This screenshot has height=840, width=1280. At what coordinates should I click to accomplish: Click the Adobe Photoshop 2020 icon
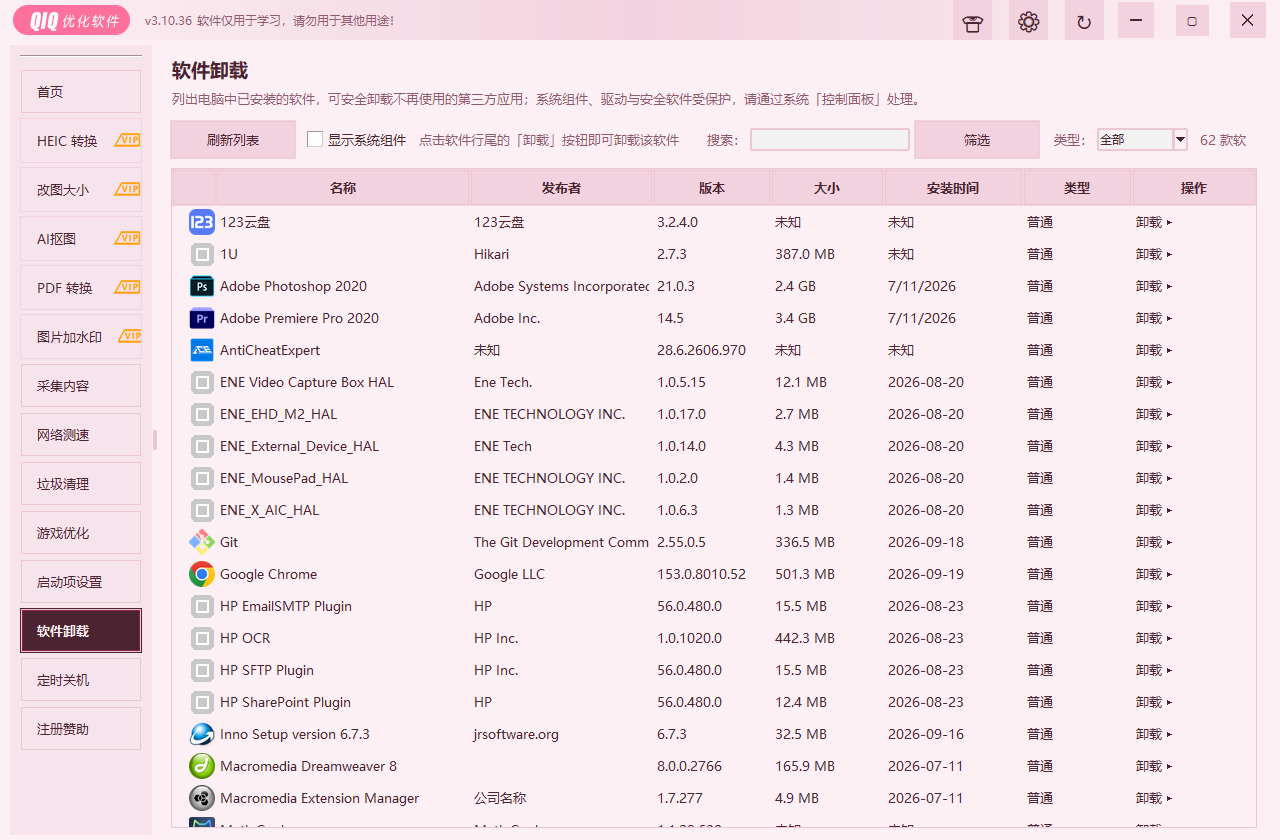tap(202, 286)
